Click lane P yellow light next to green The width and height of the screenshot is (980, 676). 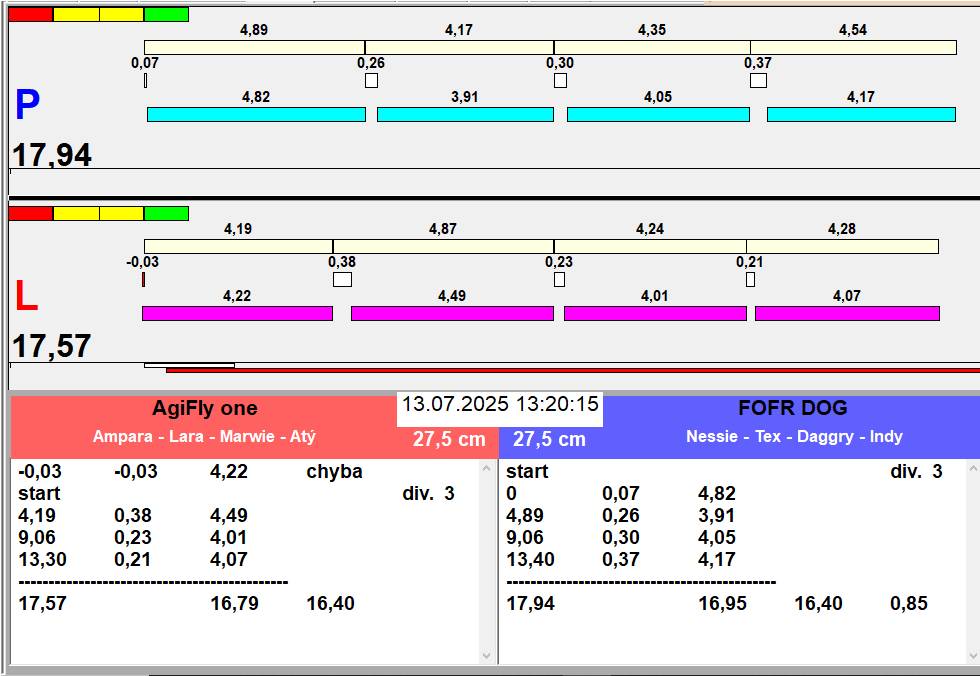(x=121, y=14)
